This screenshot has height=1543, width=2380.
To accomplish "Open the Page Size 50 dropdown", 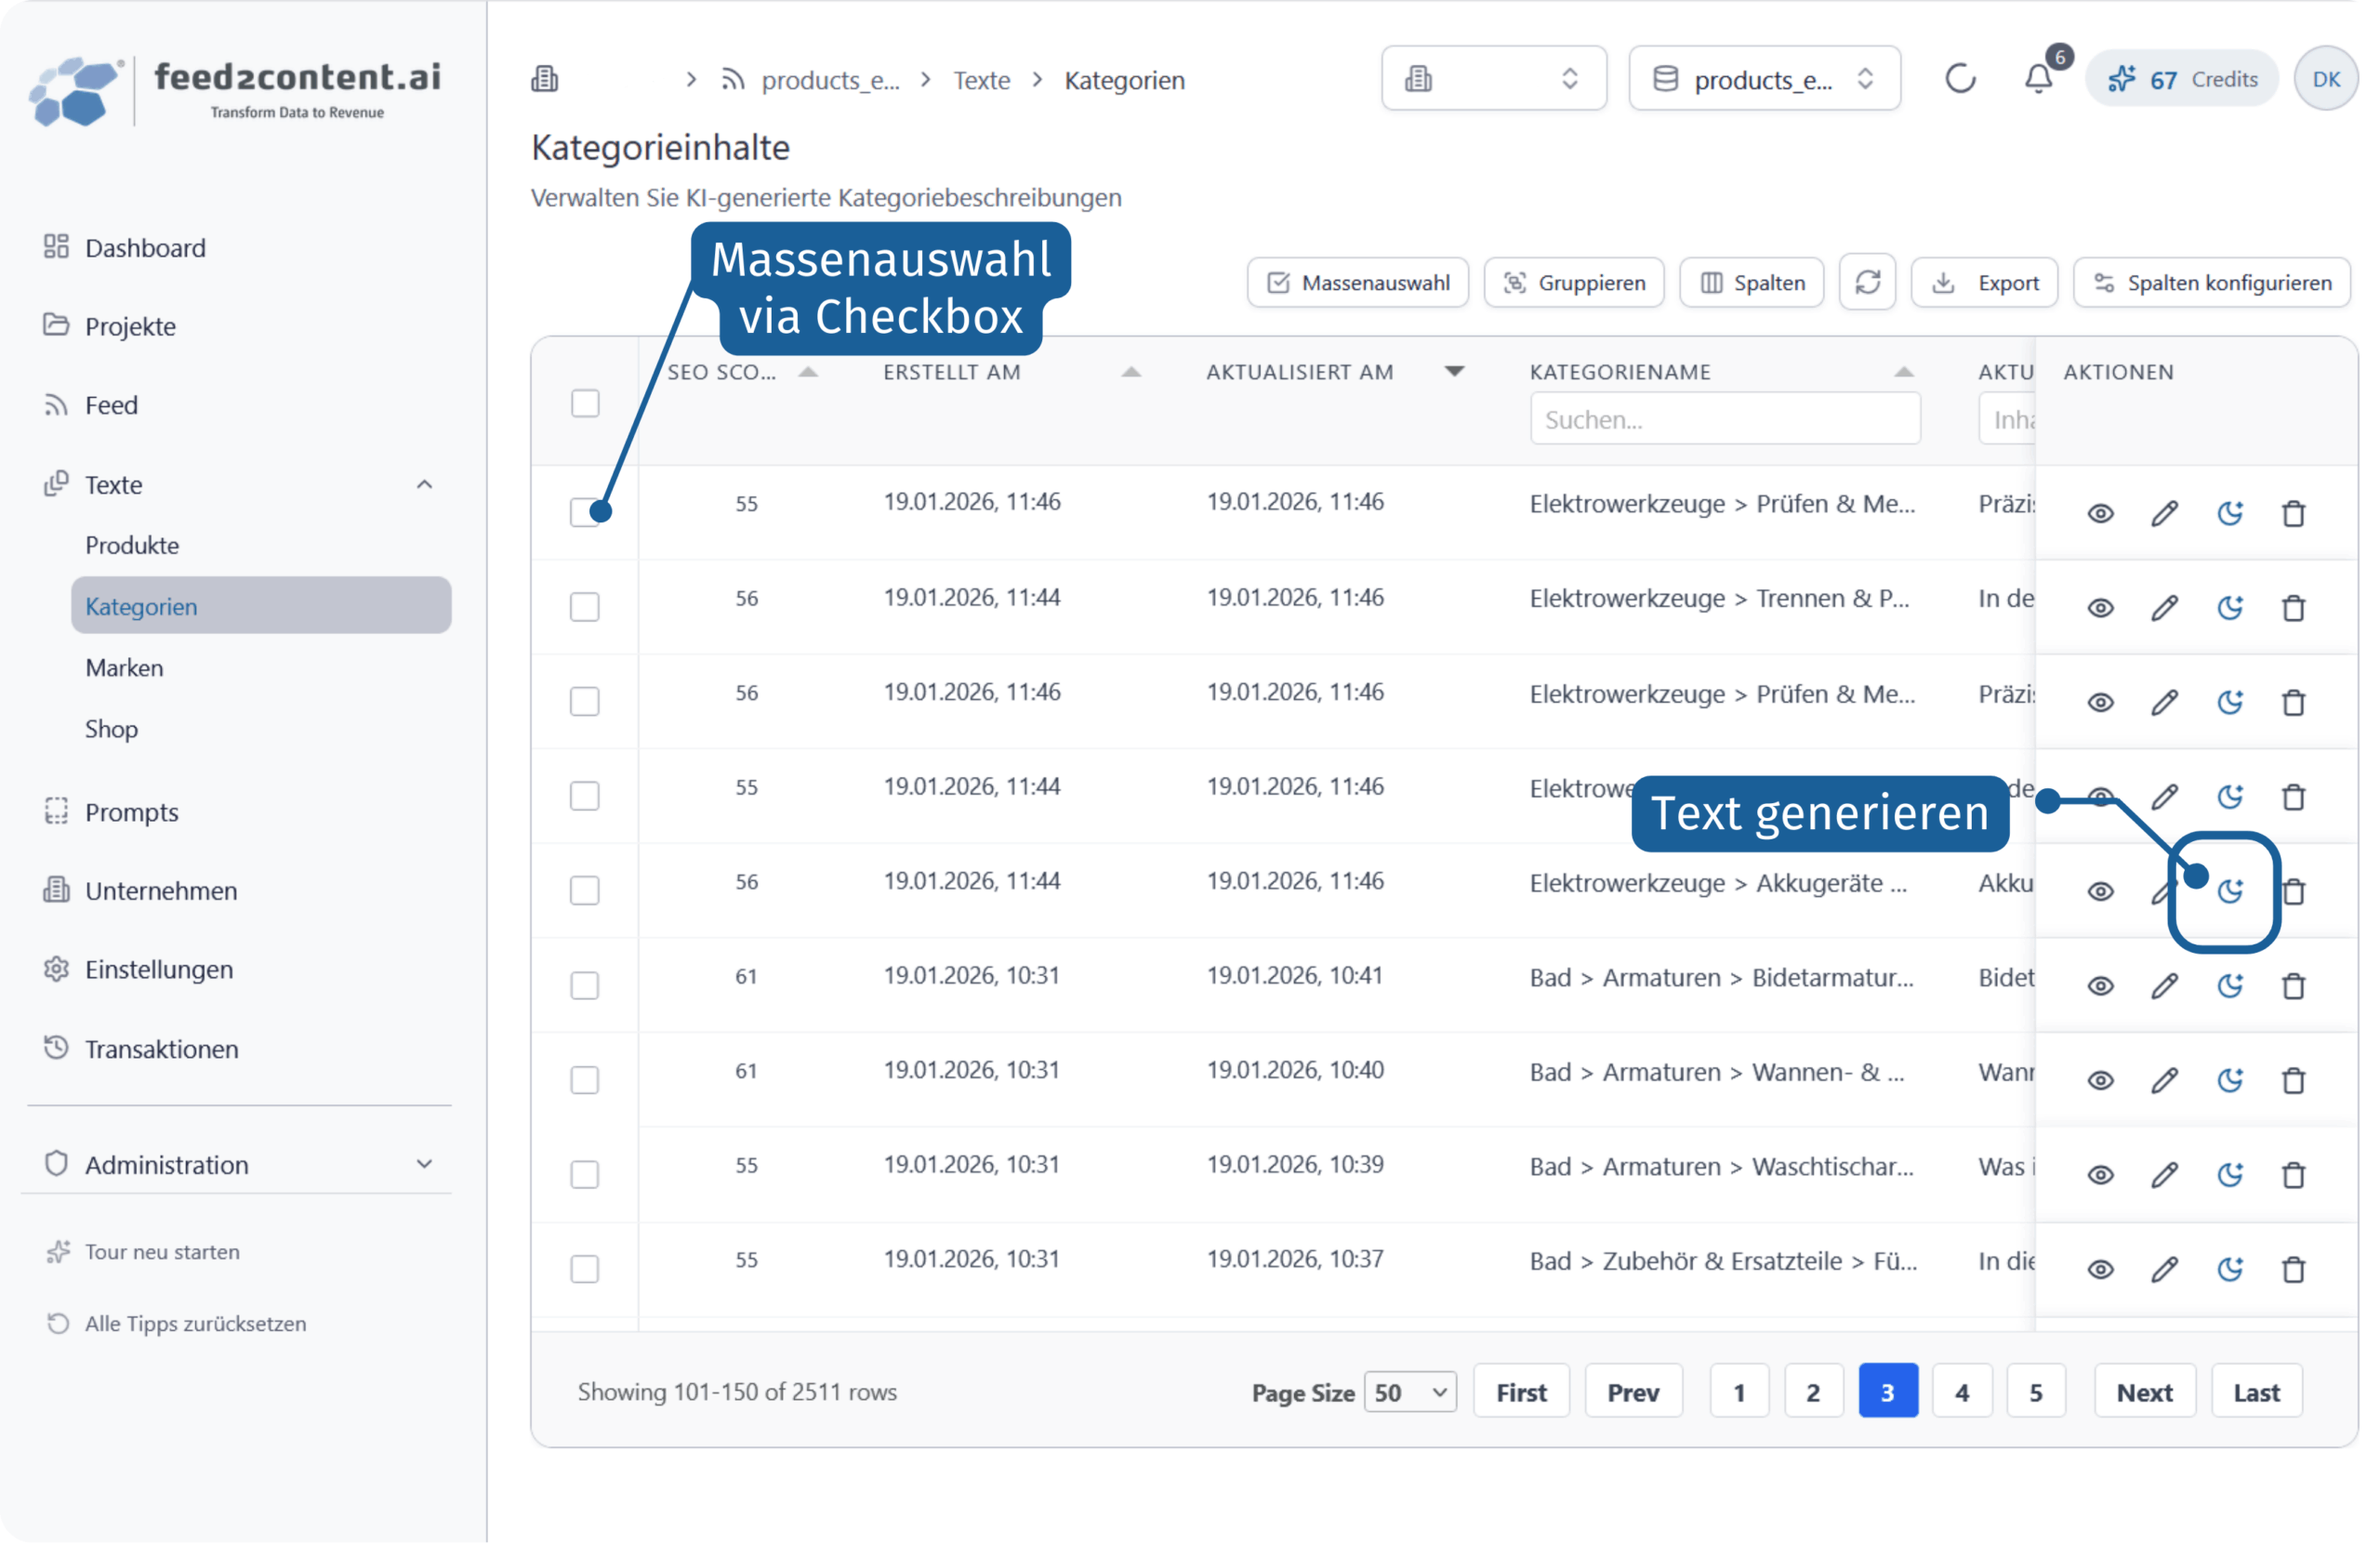I will tap(1410, 1392).
